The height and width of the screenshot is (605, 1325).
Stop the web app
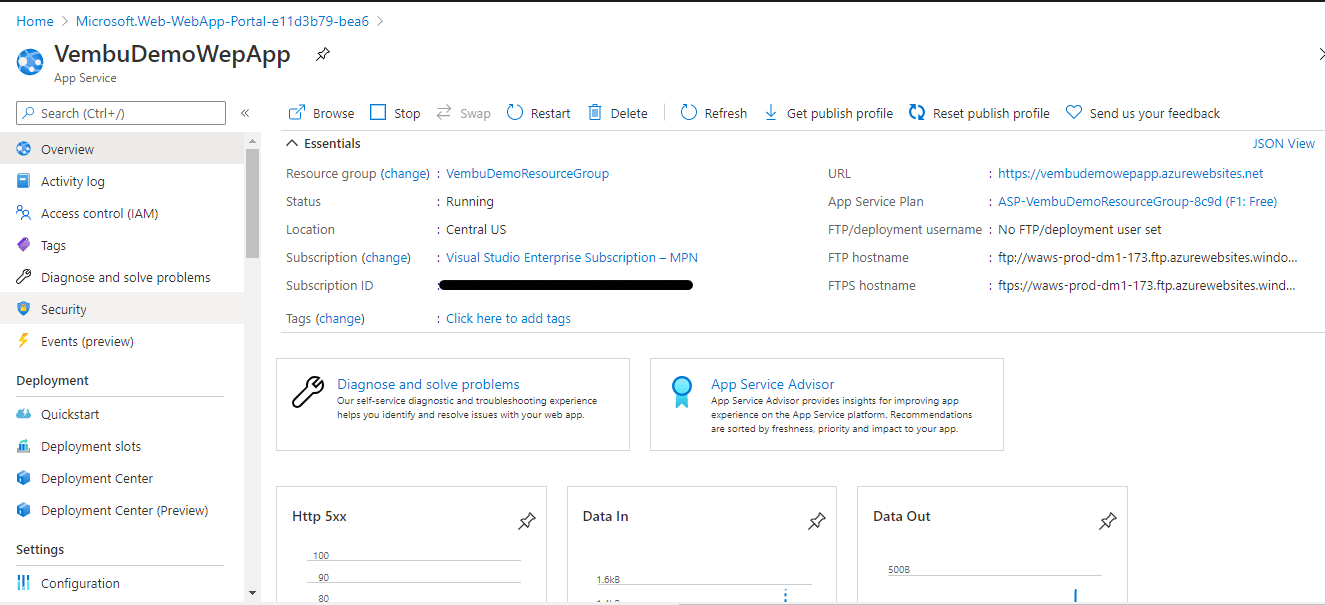[395, 113]
